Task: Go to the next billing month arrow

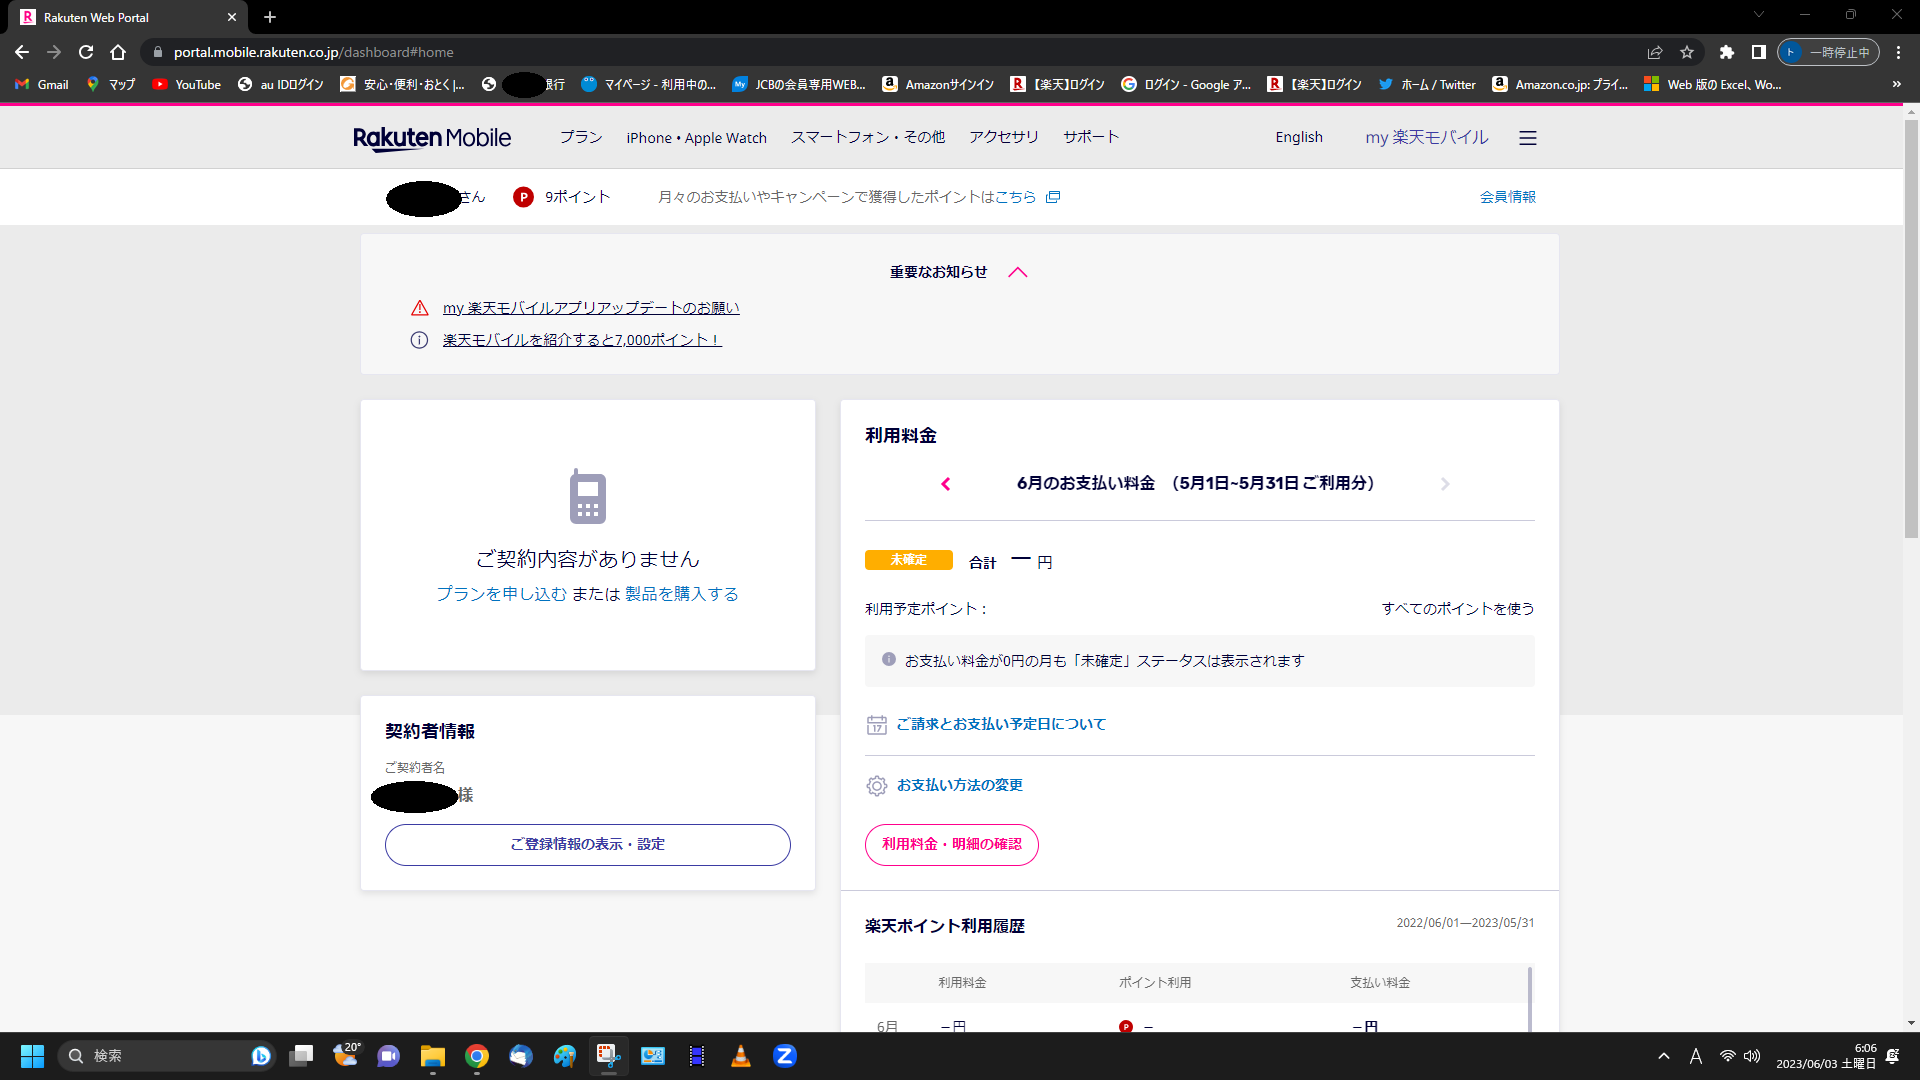Action: click(1445, 484)
